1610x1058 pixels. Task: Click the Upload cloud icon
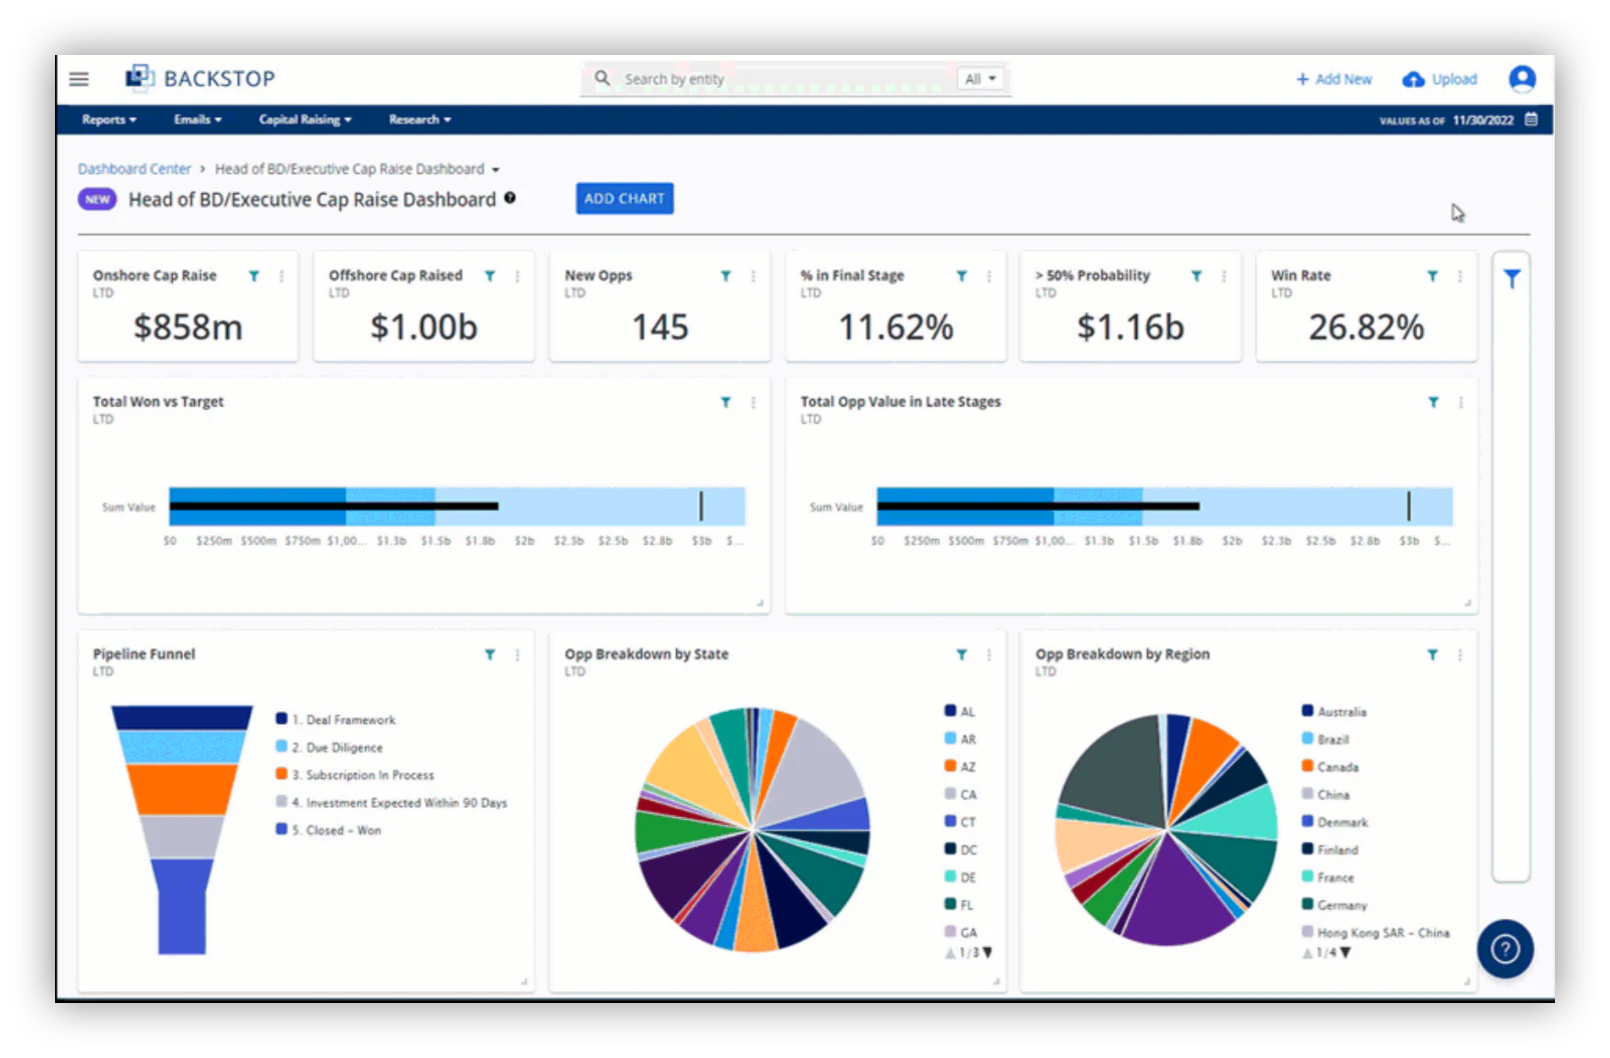[1413, 79]
